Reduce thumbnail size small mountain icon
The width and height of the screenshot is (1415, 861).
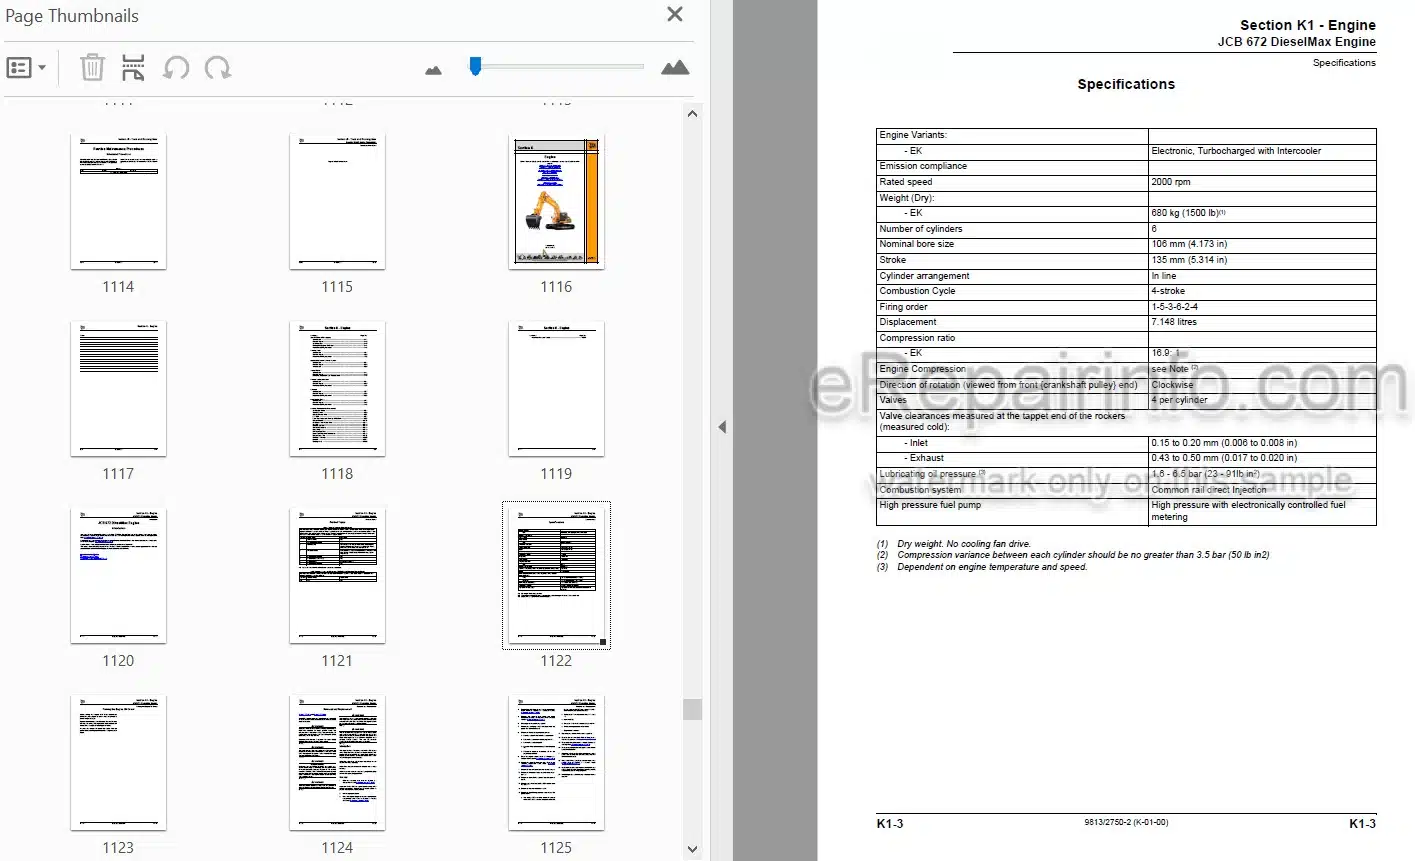(x=433, y=70)
